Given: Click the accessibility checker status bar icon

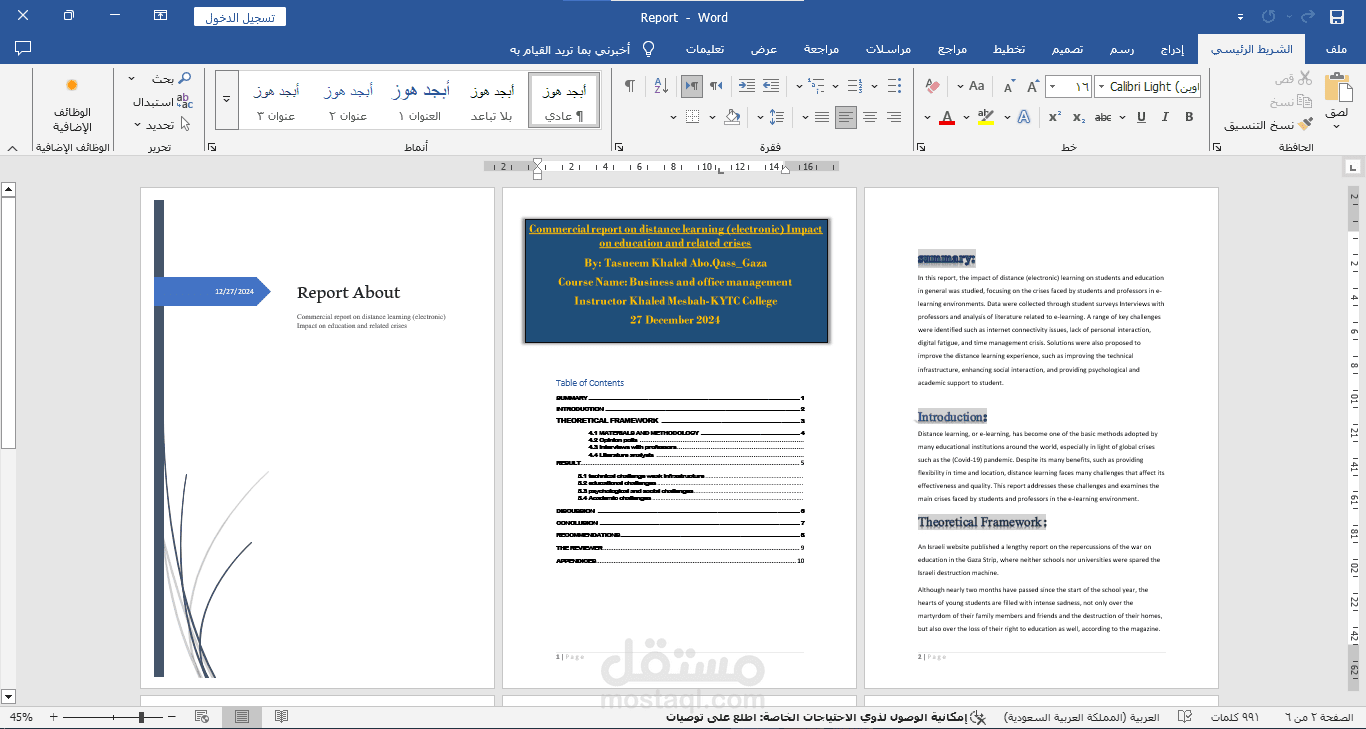Looking at the screenshot, I should click(x=978, y=717).
